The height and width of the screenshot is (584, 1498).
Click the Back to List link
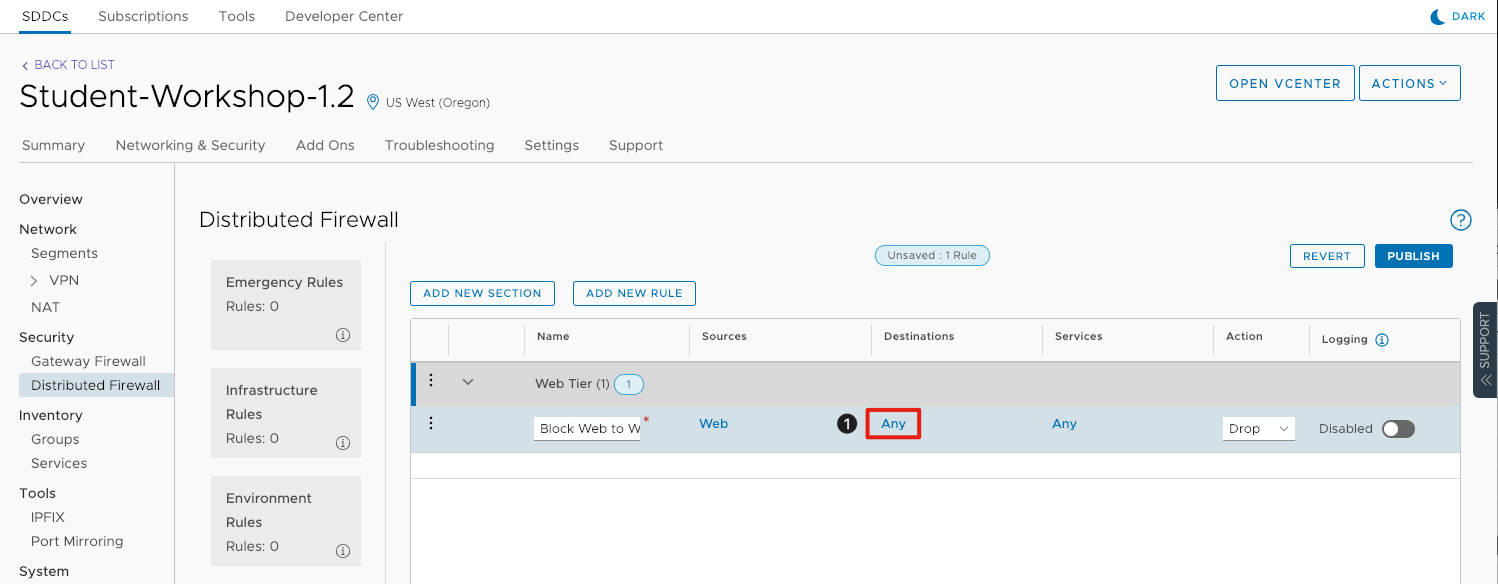click(68, 65)
